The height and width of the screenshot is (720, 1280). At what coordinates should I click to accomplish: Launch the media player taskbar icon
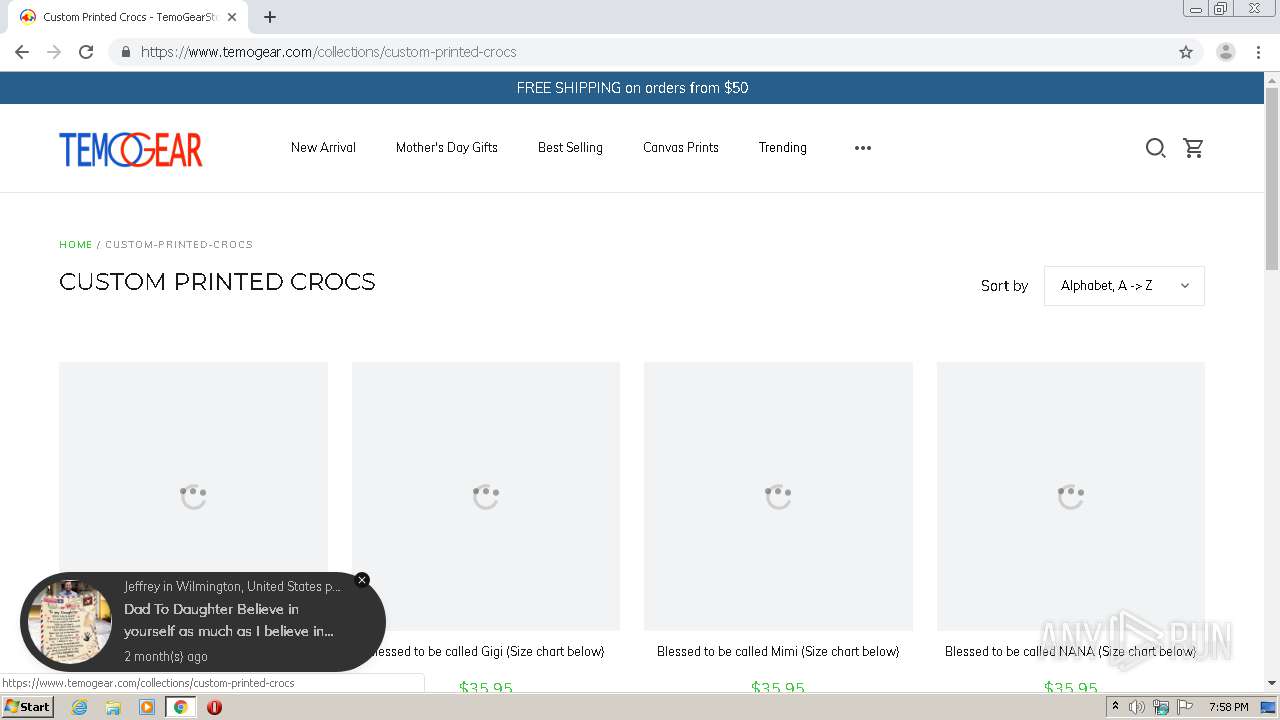click(147, 707)
